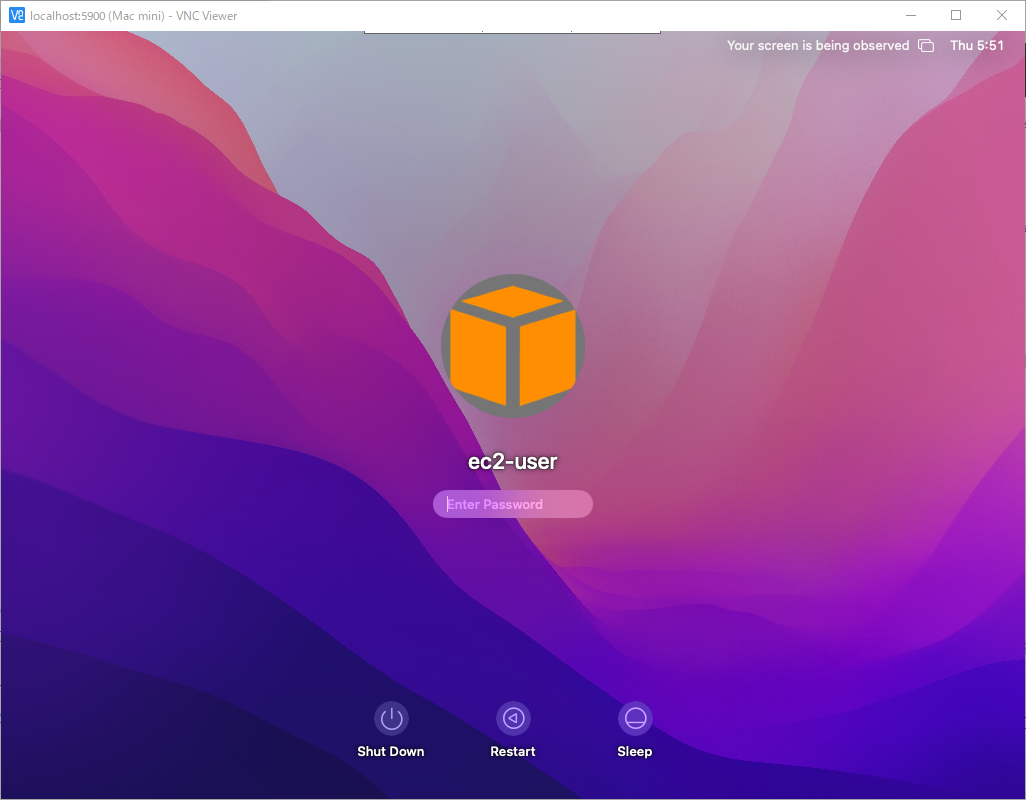Click 'Your screen is being observed' text
Screen dimensions: 1026x800
tap(817, 46)
